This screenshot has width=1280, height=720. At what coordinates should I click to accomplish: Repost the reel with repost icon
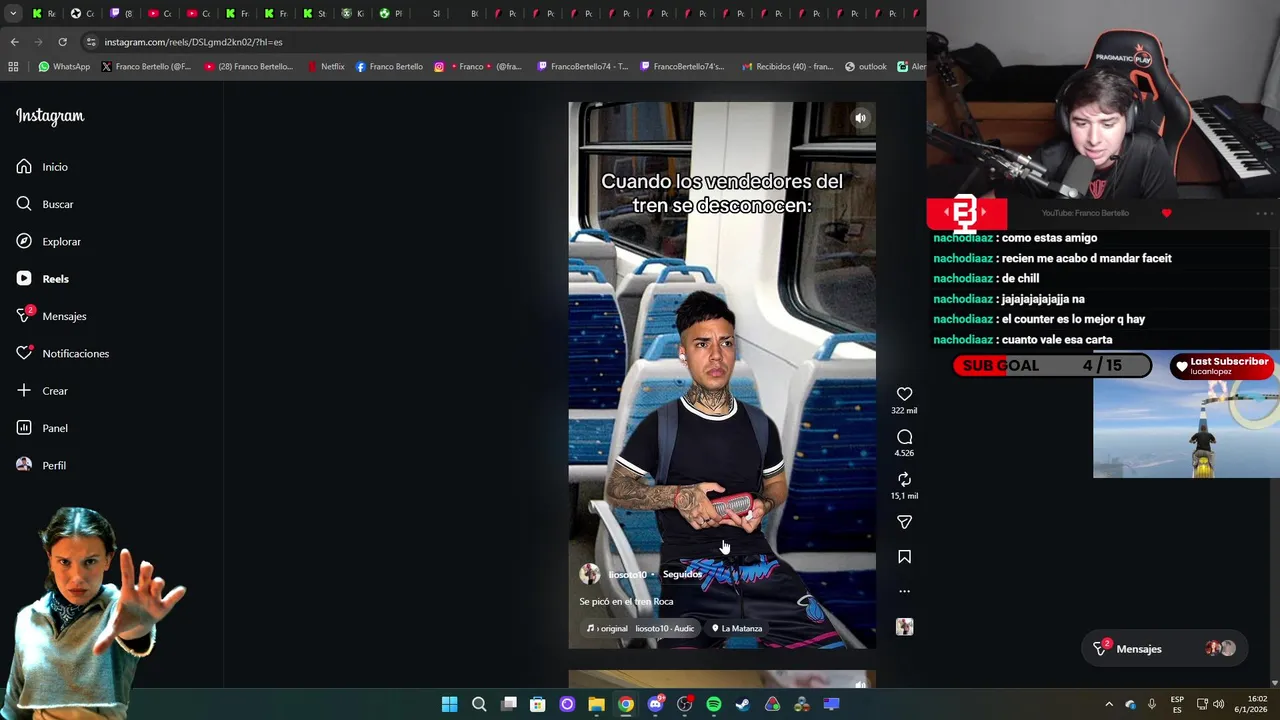click(904, 480)
